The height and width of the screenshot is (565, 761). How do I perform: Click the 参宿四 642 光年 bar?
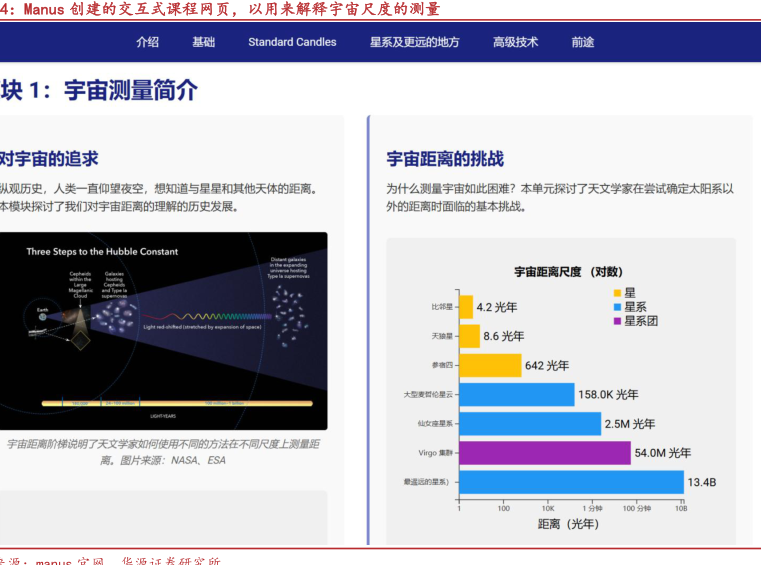(x=490, y=365)
